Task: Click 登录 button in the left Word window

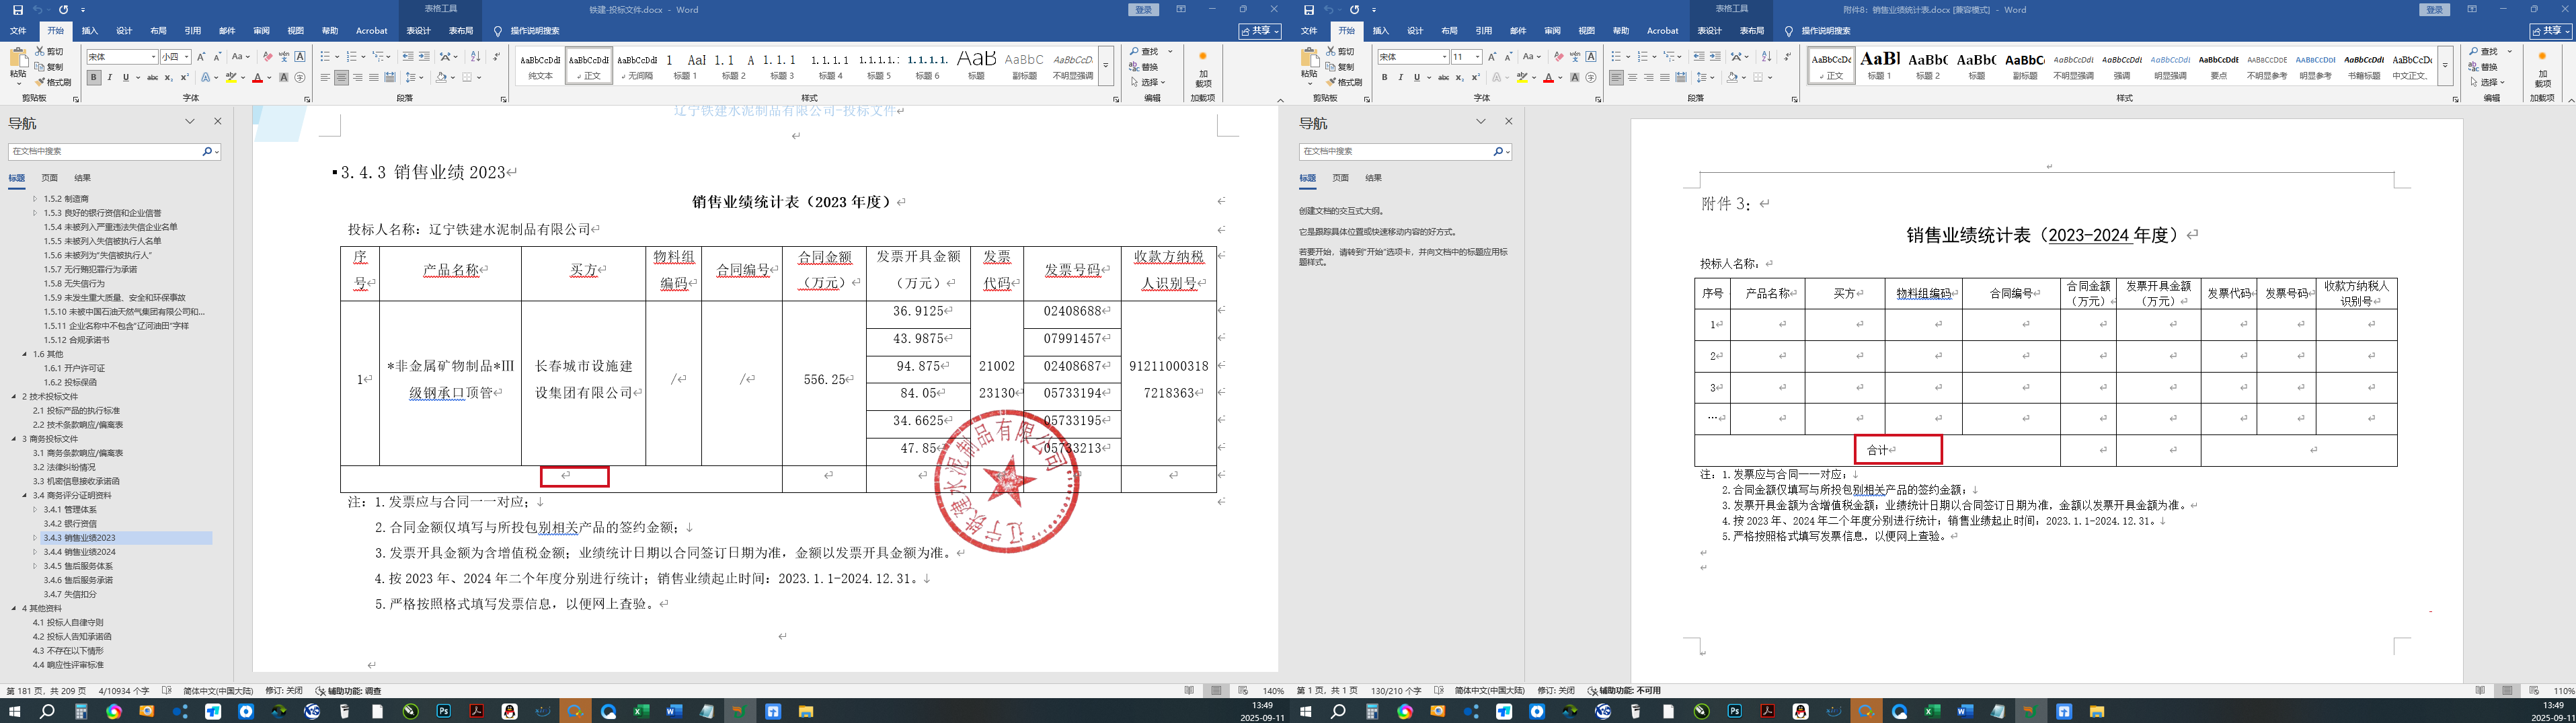Action: (1144, 10)
